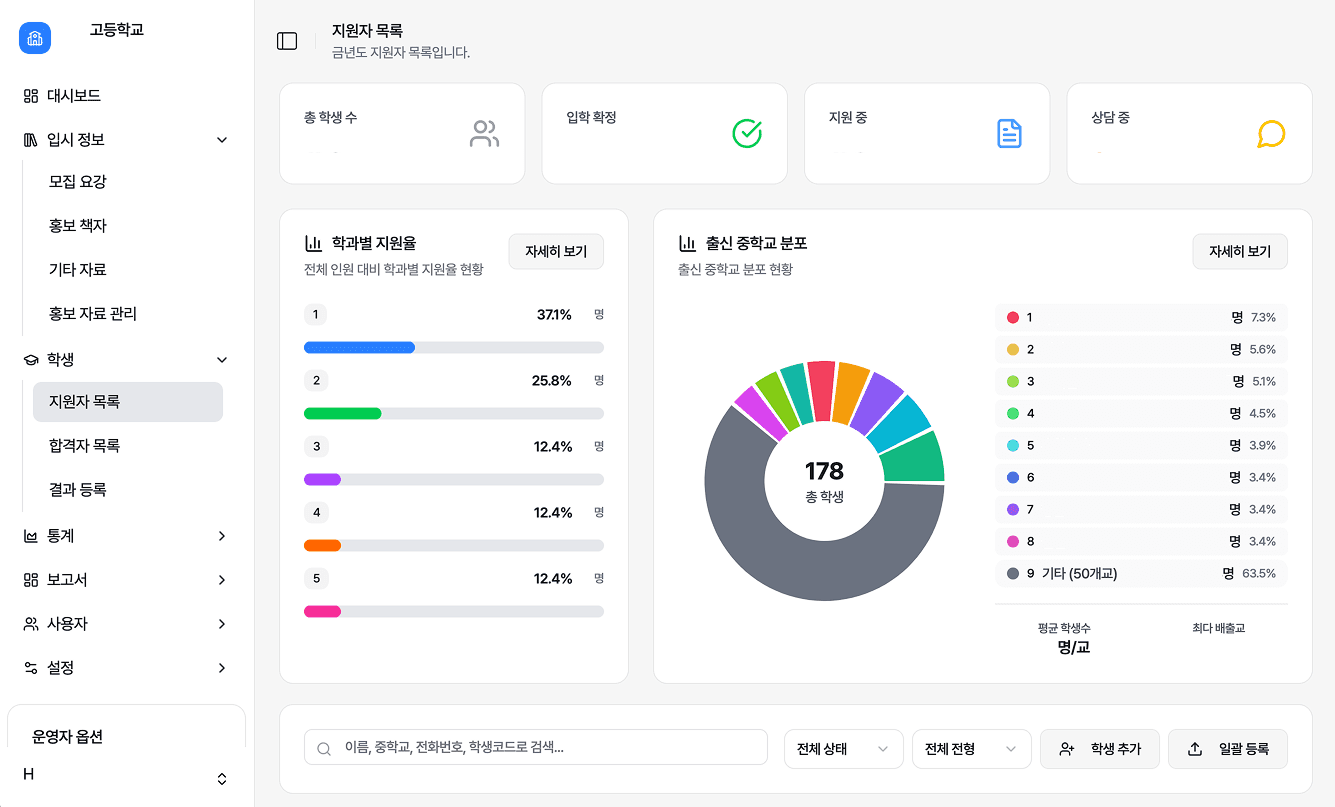
Task: Click the 설정 sliders icon
Action: point(31,668)
